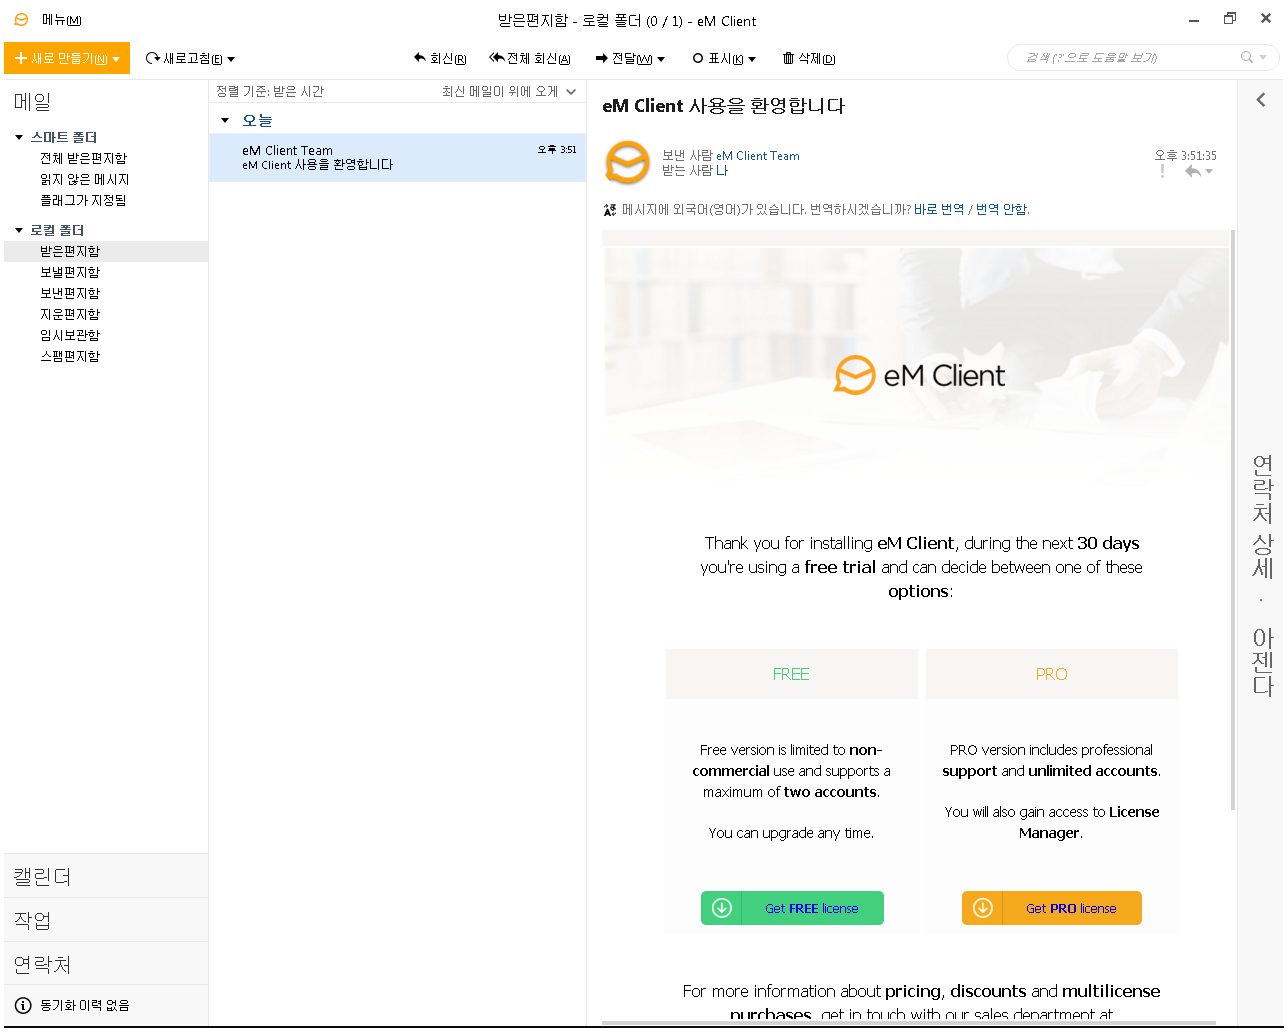Viewport: 1288px width, 1032px height.
Task: Open the 메뉴 main menu
Action: click(61, 20)
